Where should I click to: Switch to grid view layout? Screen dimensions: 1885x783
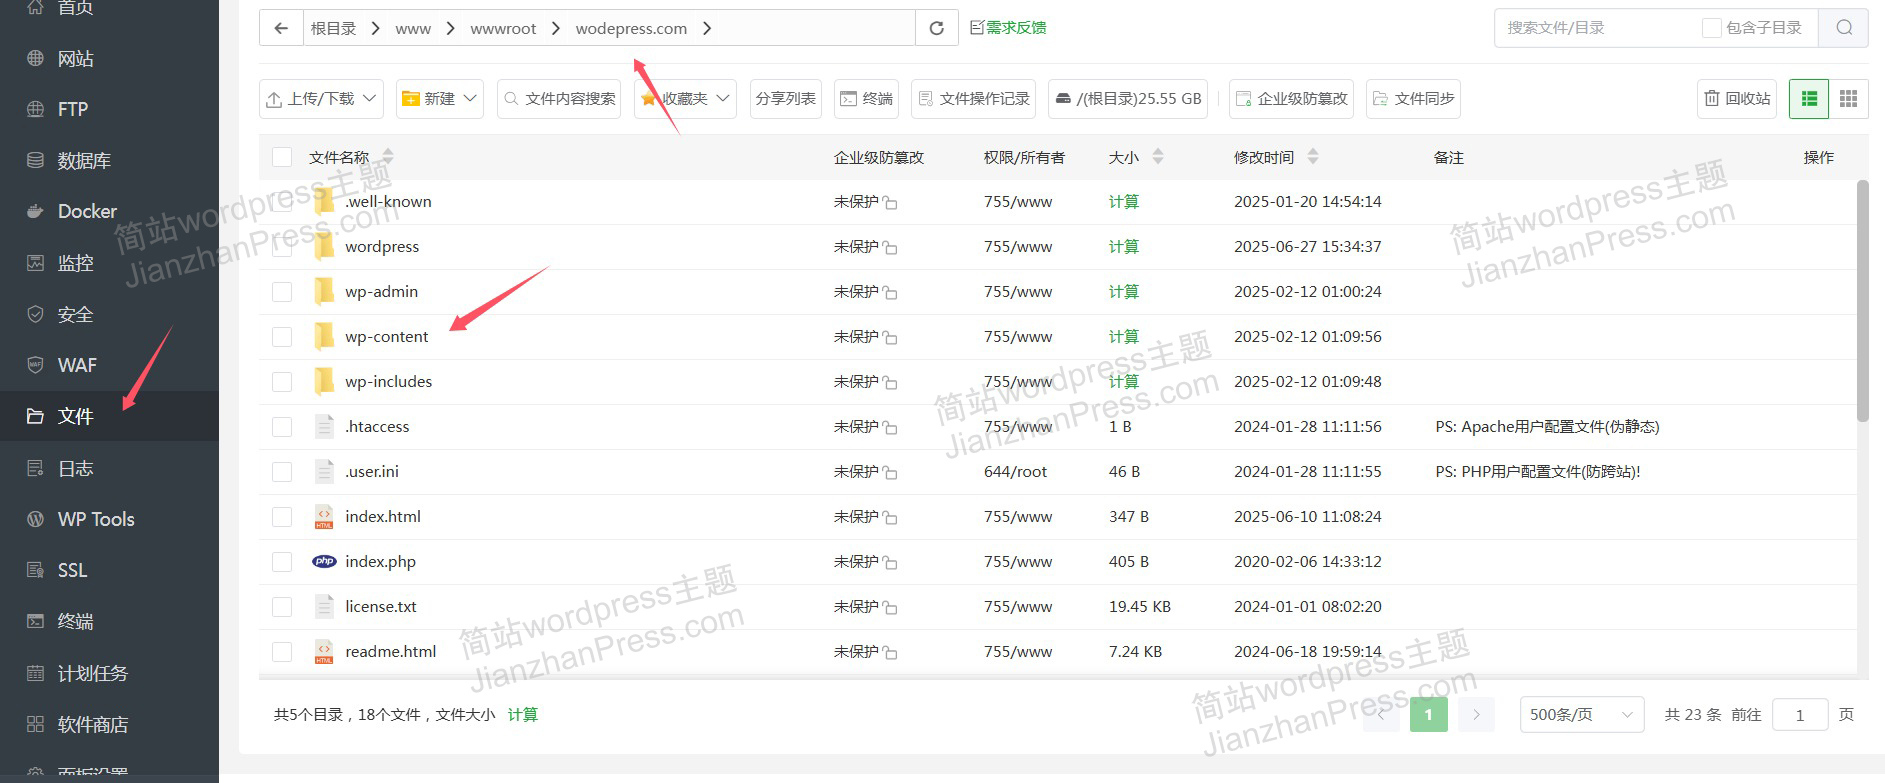pyautogui.click(x=1848, y=99)
